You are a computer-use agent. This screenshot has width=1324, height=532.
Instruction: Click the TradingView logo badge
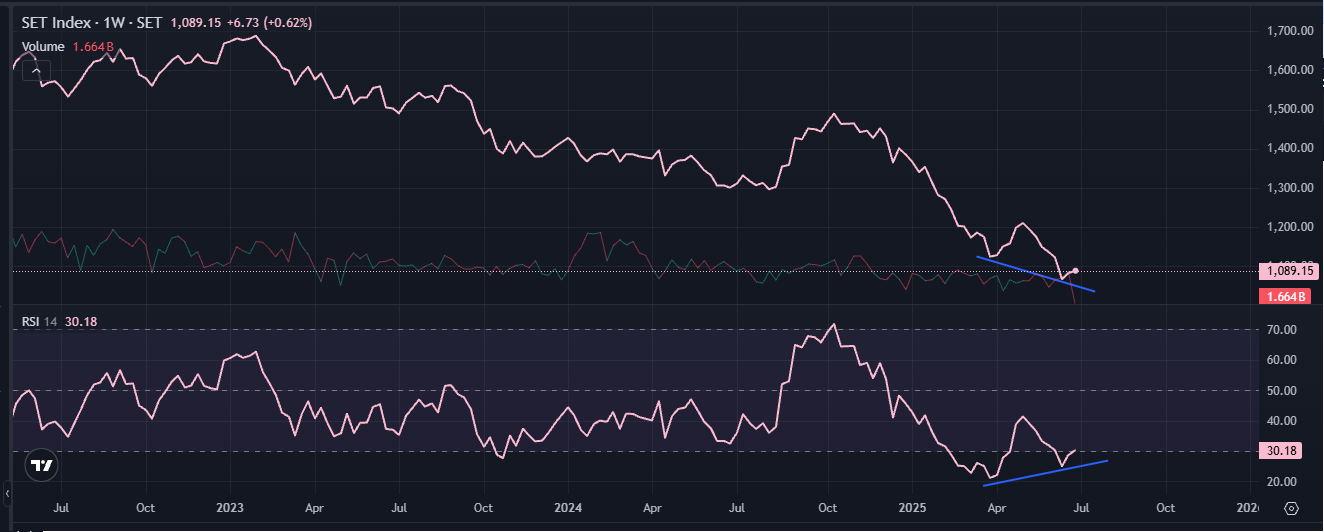(x=41, y=465)
